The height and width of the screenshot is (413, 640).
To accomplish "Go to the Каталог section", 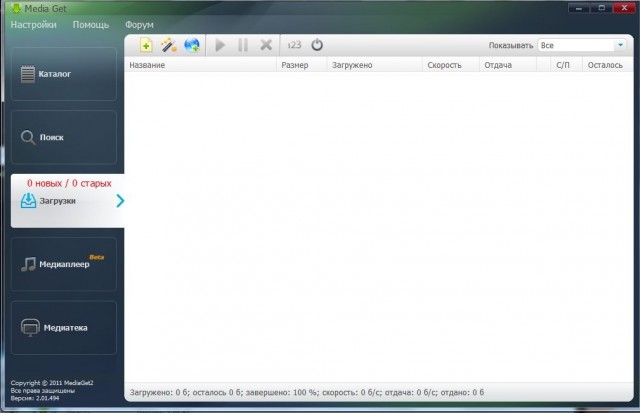I will [x=64, y=74].
